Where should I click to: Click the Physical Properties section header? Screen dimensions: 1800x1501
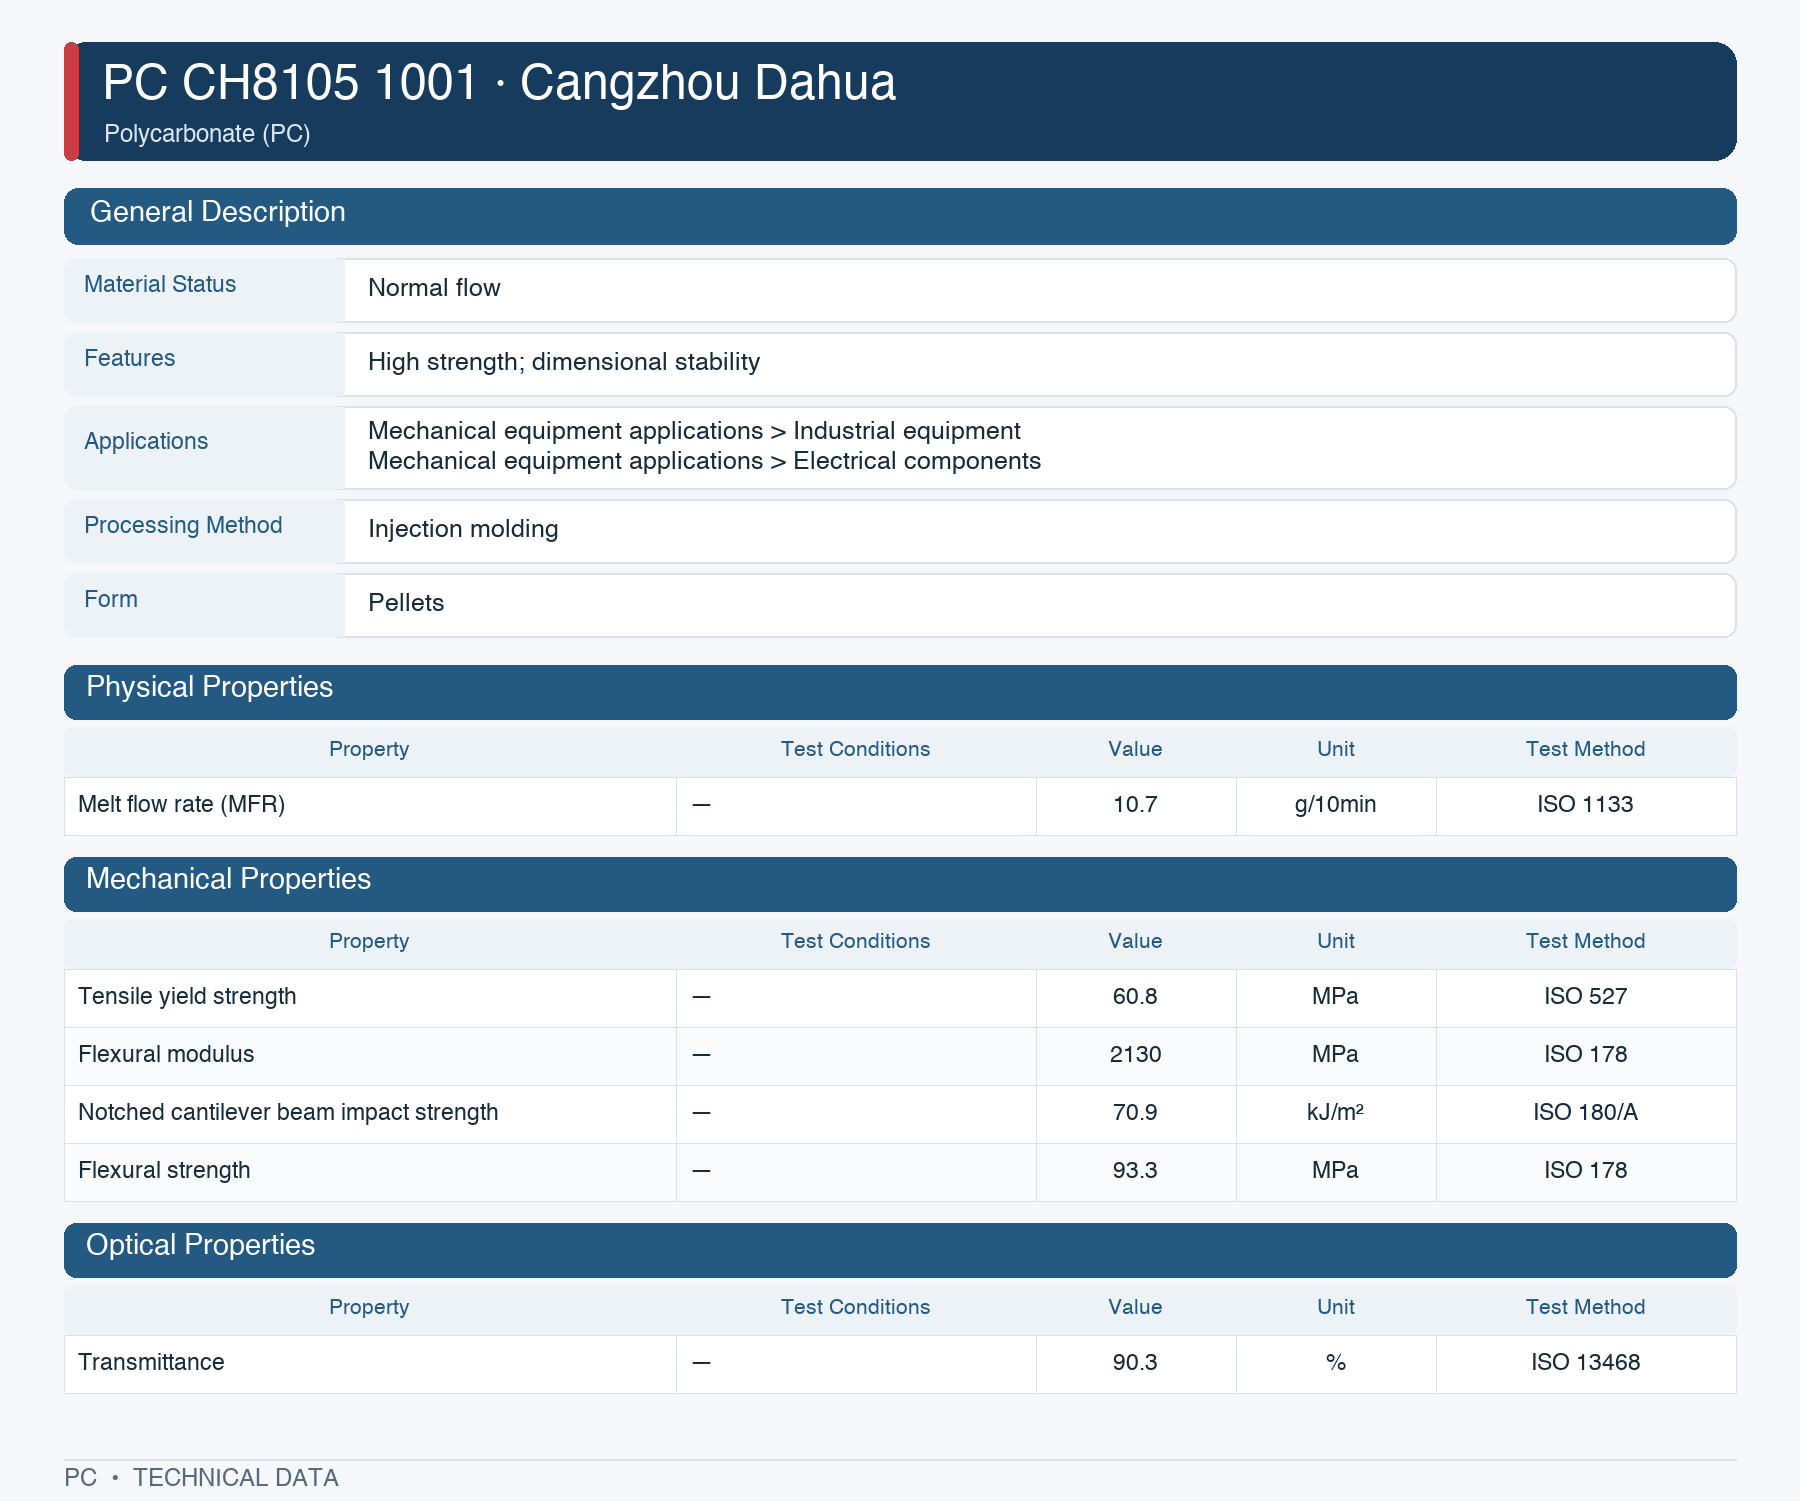pyautogui.click(x=900, y=692)
